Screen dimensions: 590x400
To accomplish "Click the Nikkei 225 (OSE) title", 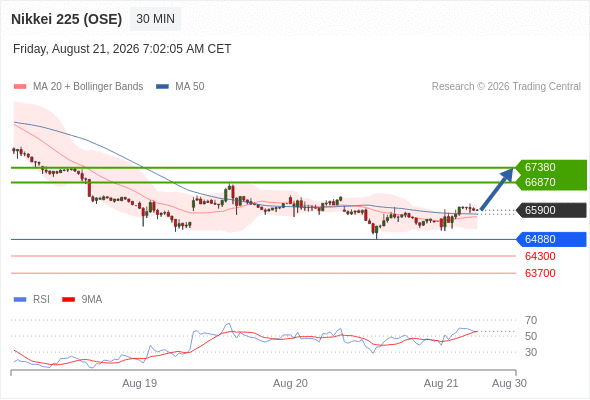I will (x=67, y=19).
